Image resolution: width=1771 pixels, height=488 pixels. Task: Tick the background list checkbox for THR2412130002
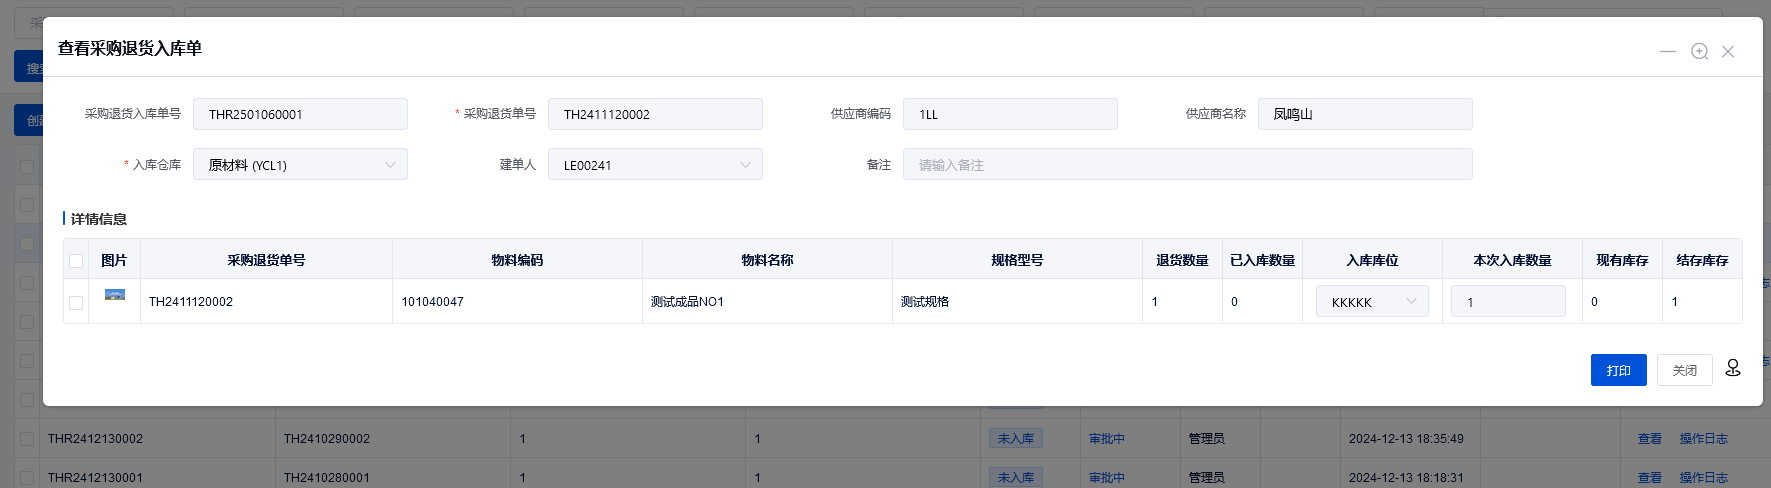click(x=27, y=439)
